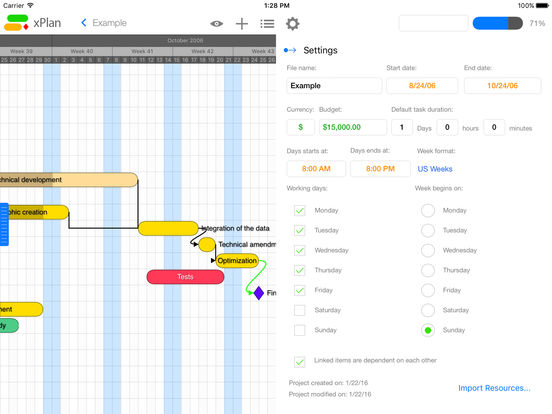Change US Weeks week format

point(435,169)
